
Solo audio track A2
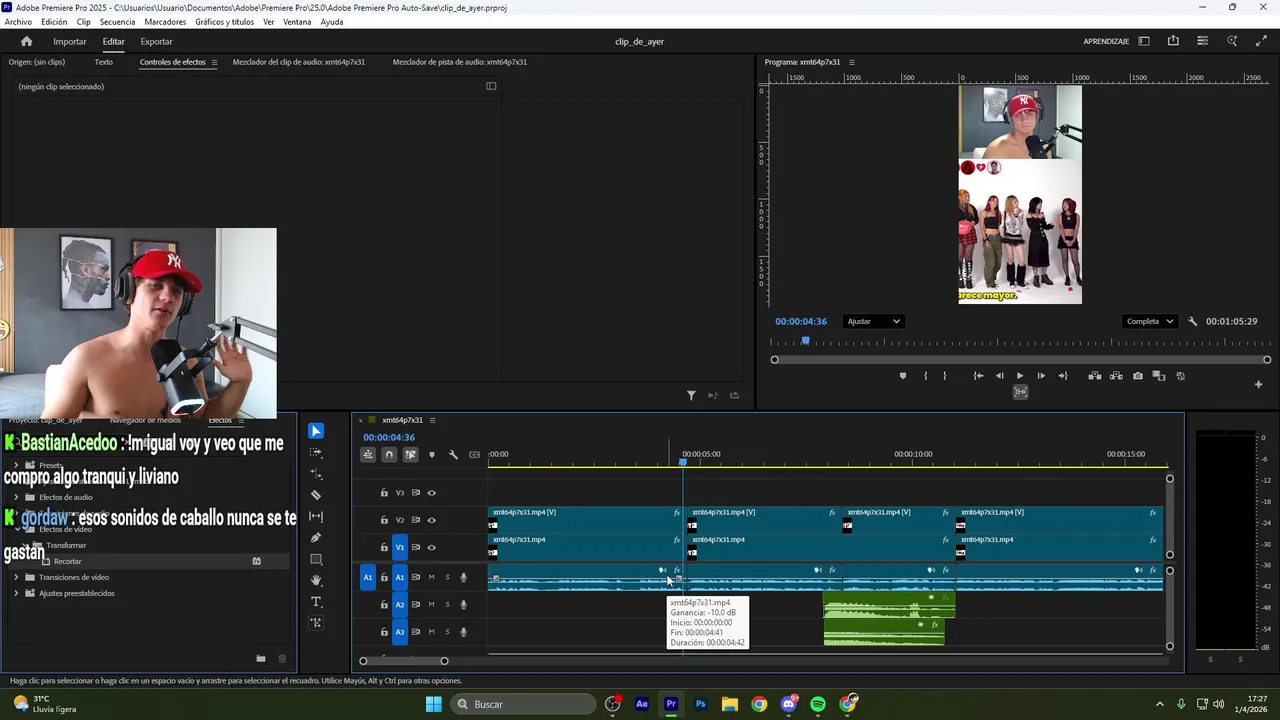tap(447, 604)
